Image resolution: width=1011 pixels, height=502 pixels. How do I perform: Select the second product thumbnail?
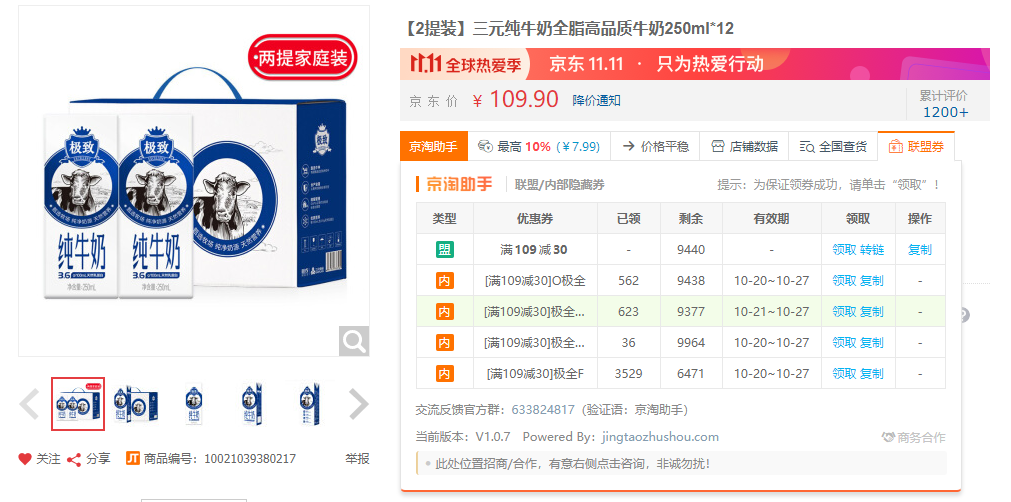(136, 404)
